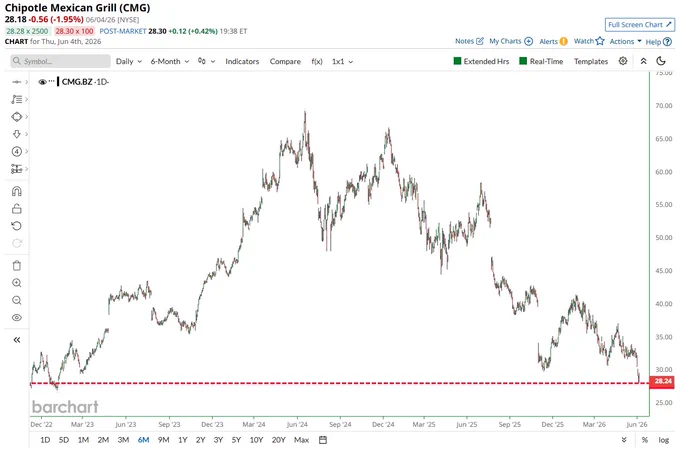Toggle drawings visibility eye in sidebar
The width and height of the screenshot is (680, 449).
pos(16,318)
